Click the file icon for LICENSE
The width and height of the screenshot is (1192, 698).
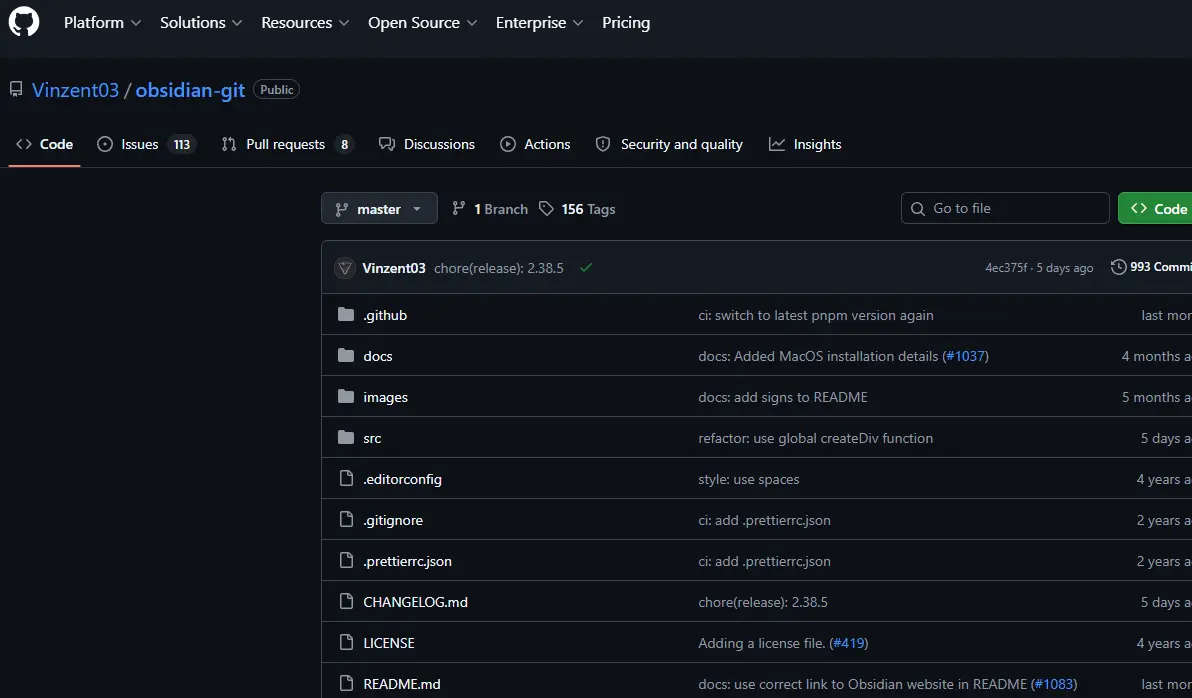346,642
